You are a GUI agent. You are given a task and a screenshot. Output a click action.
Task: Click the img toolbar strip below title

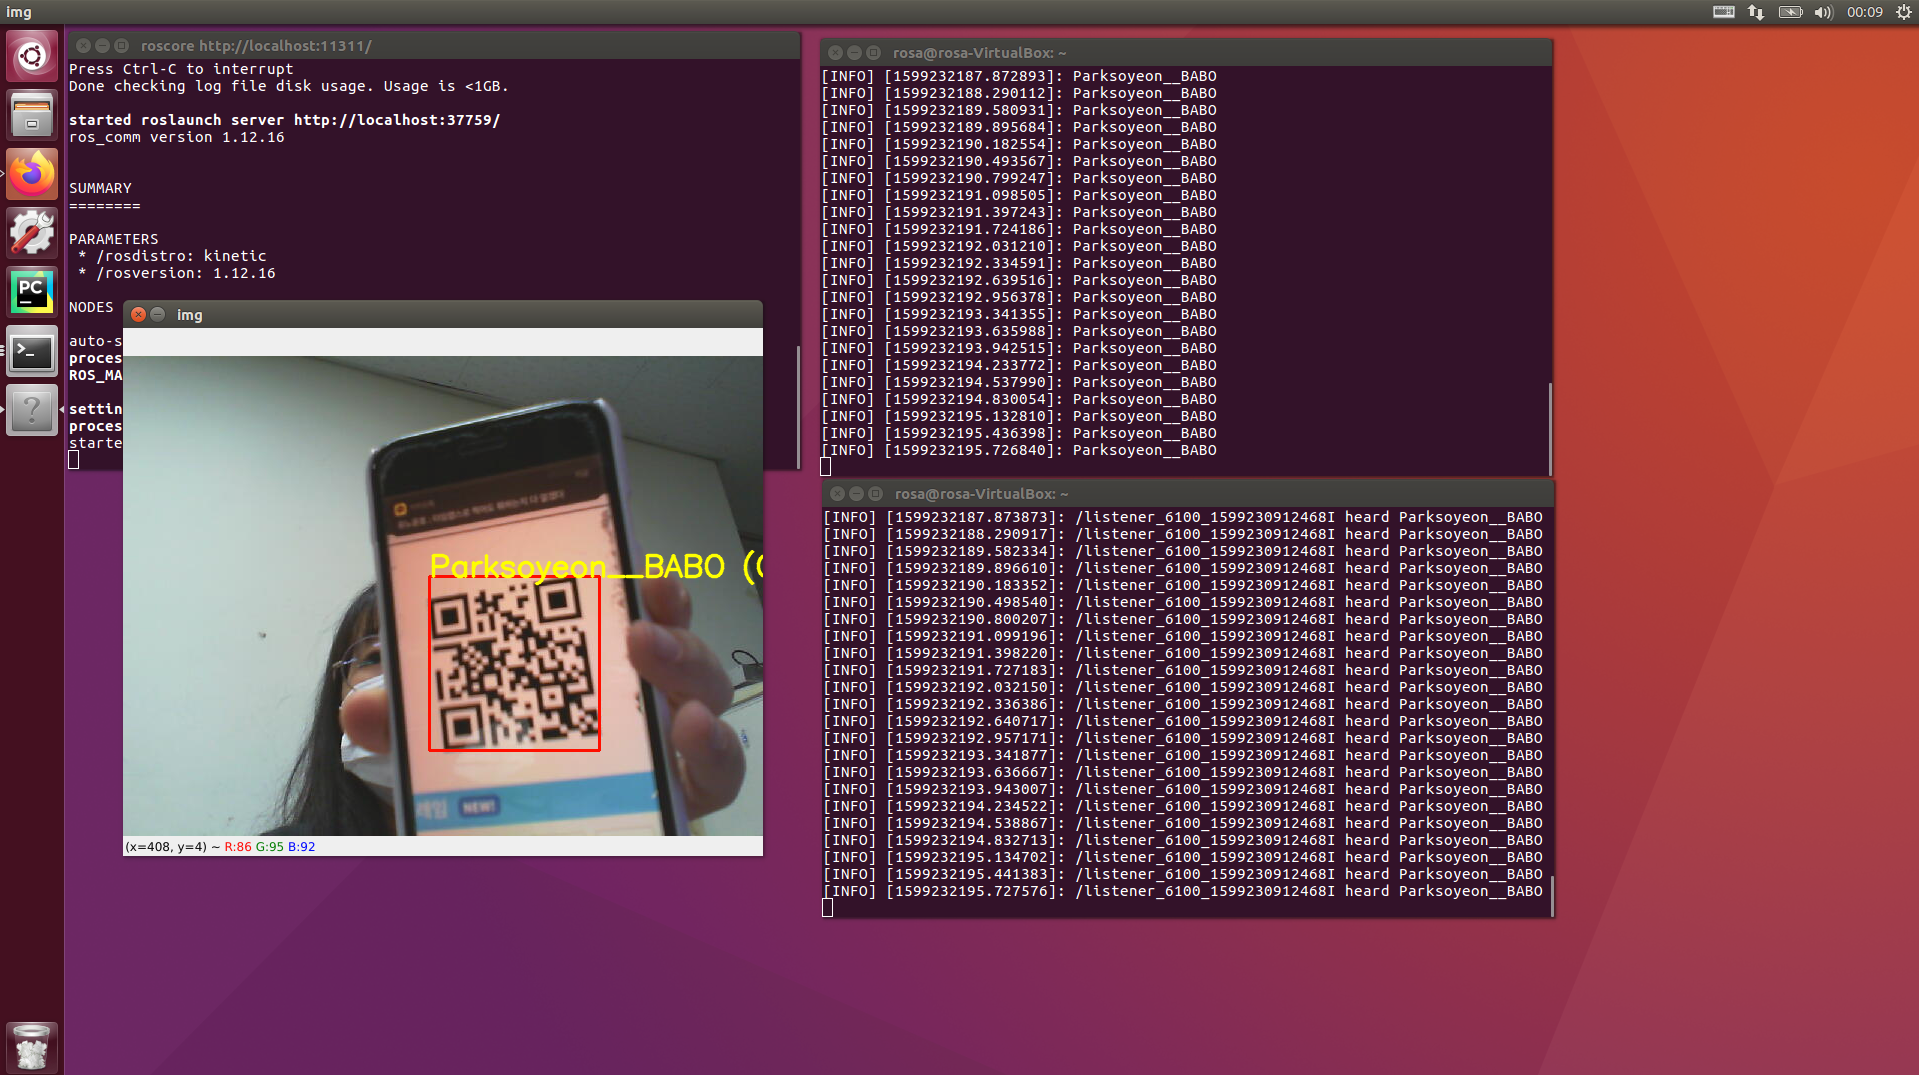[x=443, y=342]
